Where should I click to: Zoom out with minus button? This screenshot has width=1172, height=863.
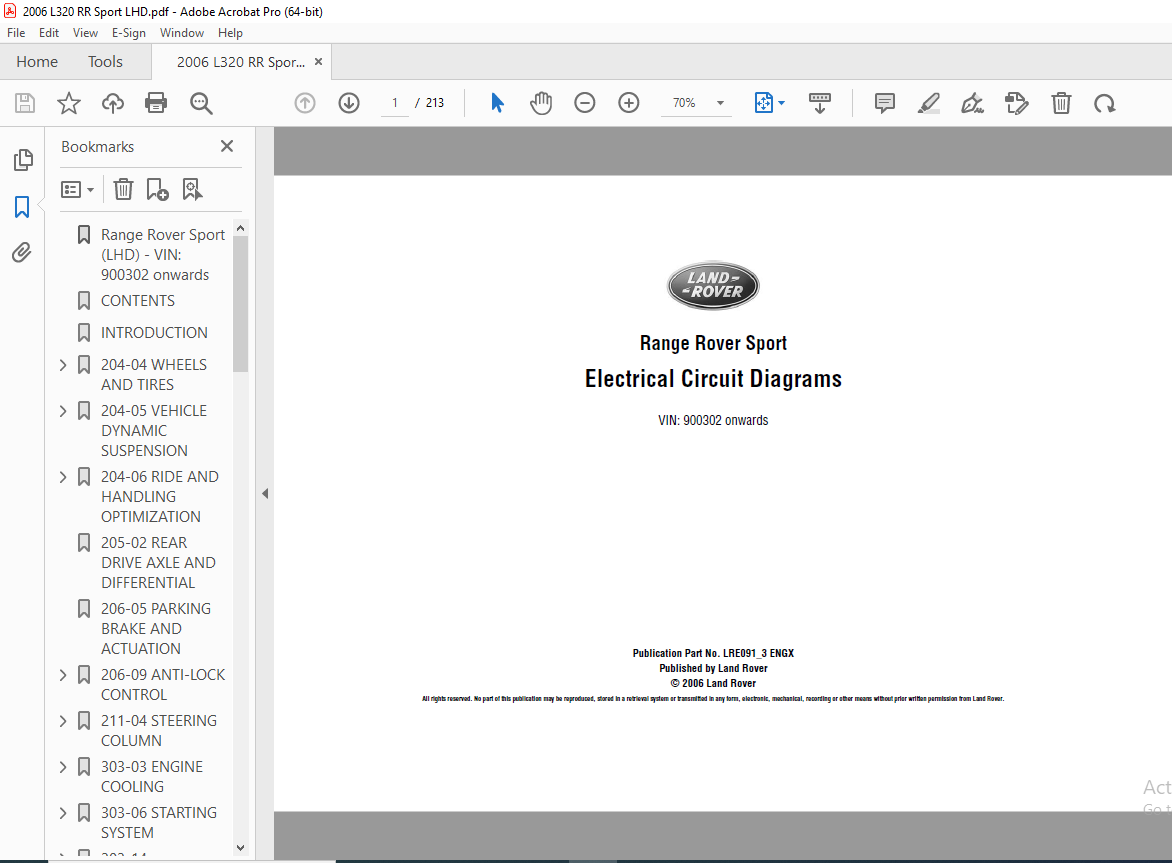point(585,102)
